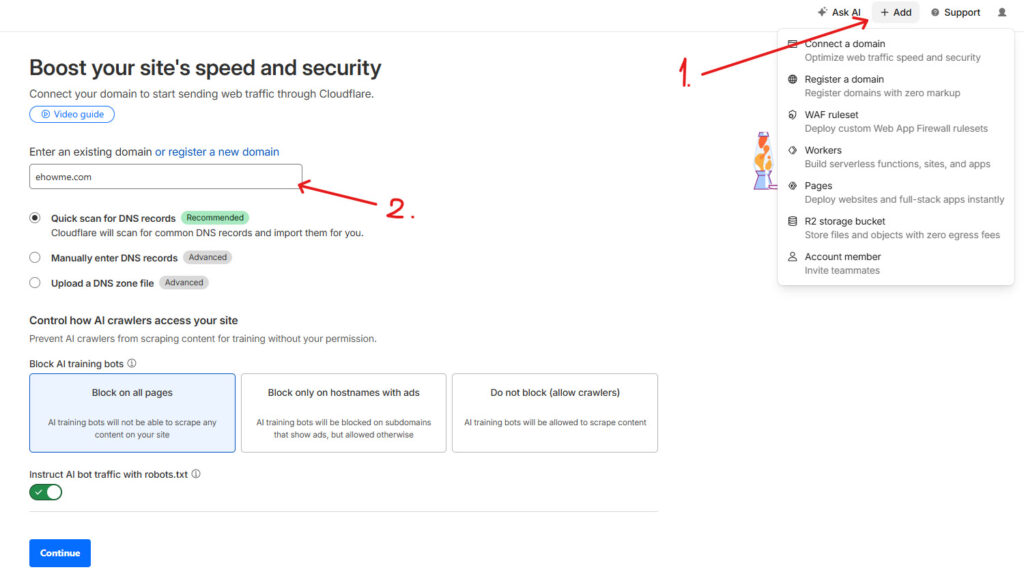Select Quick scan for DNS records
The image size is (1024, 587).
tap(35, 218)
